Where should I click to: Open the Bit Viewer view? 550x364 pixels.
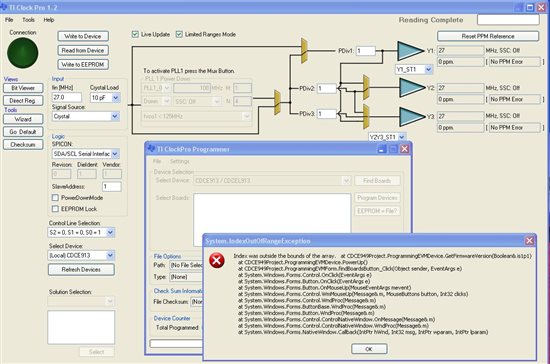pos(23,88)
